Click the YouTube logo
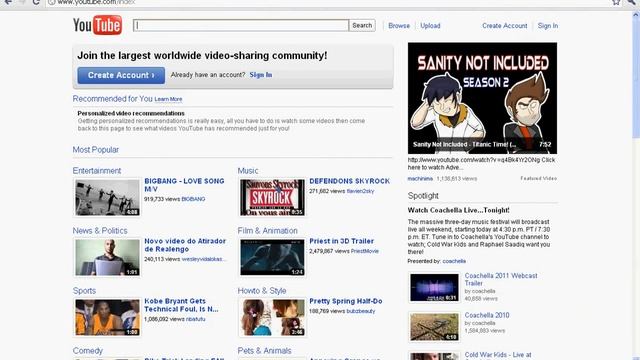 click(97, 25)
